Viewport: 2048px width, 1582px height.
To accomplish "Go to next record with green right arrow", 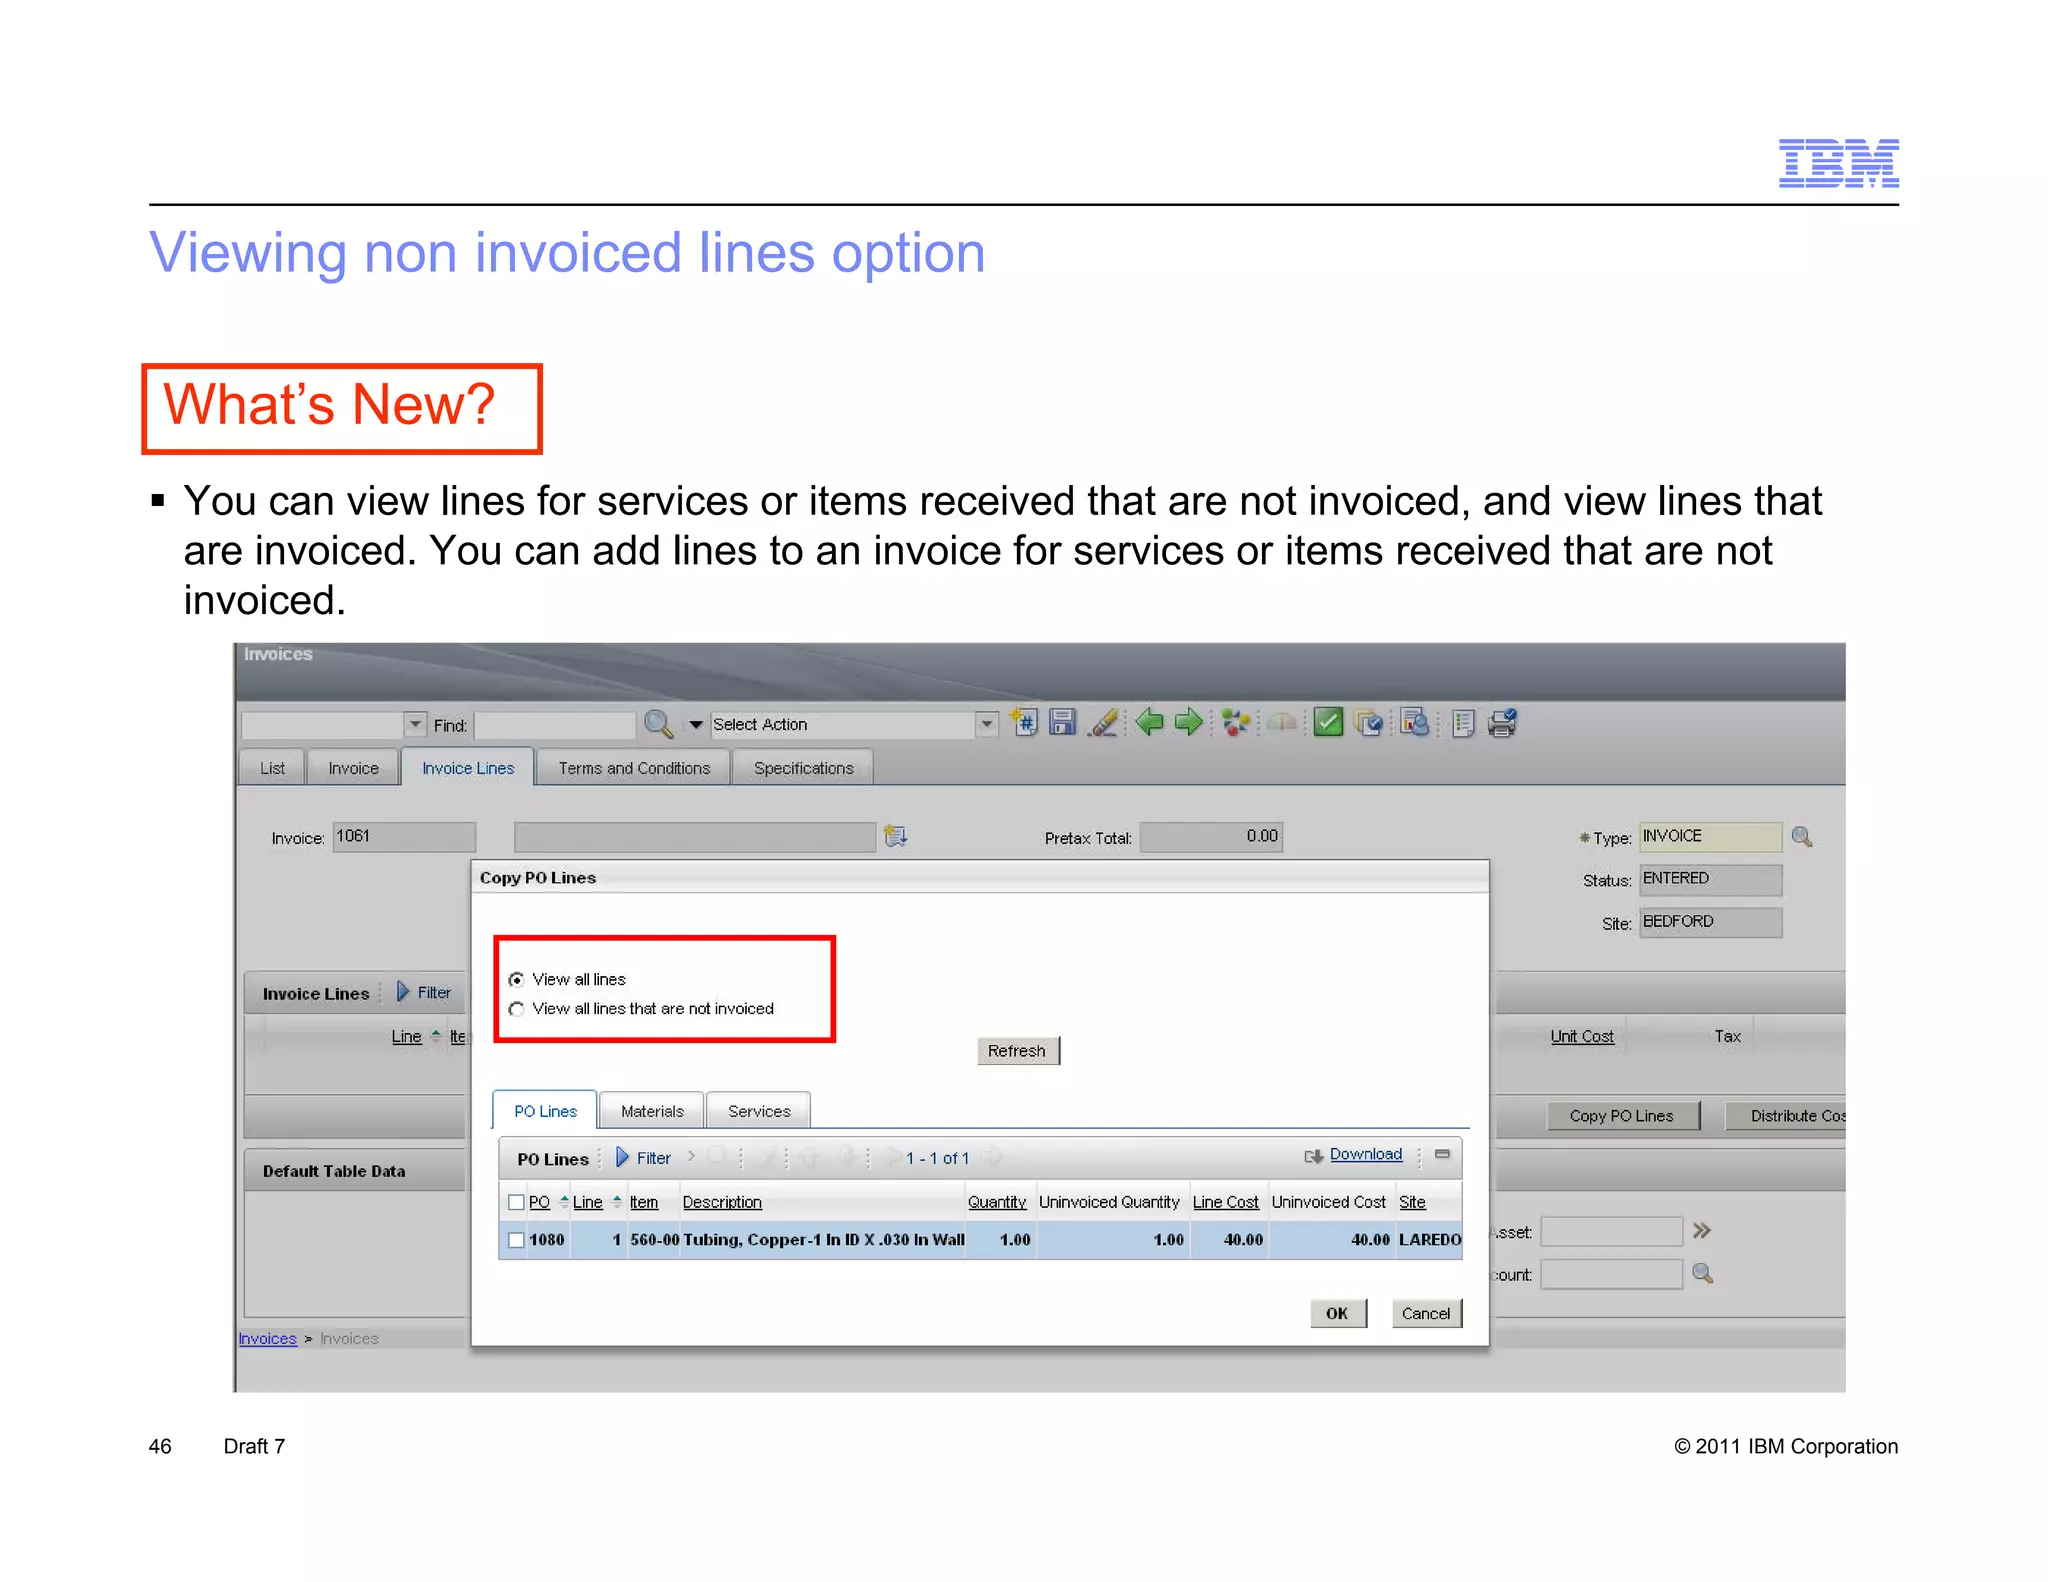I will click(x=1188, y=722).
